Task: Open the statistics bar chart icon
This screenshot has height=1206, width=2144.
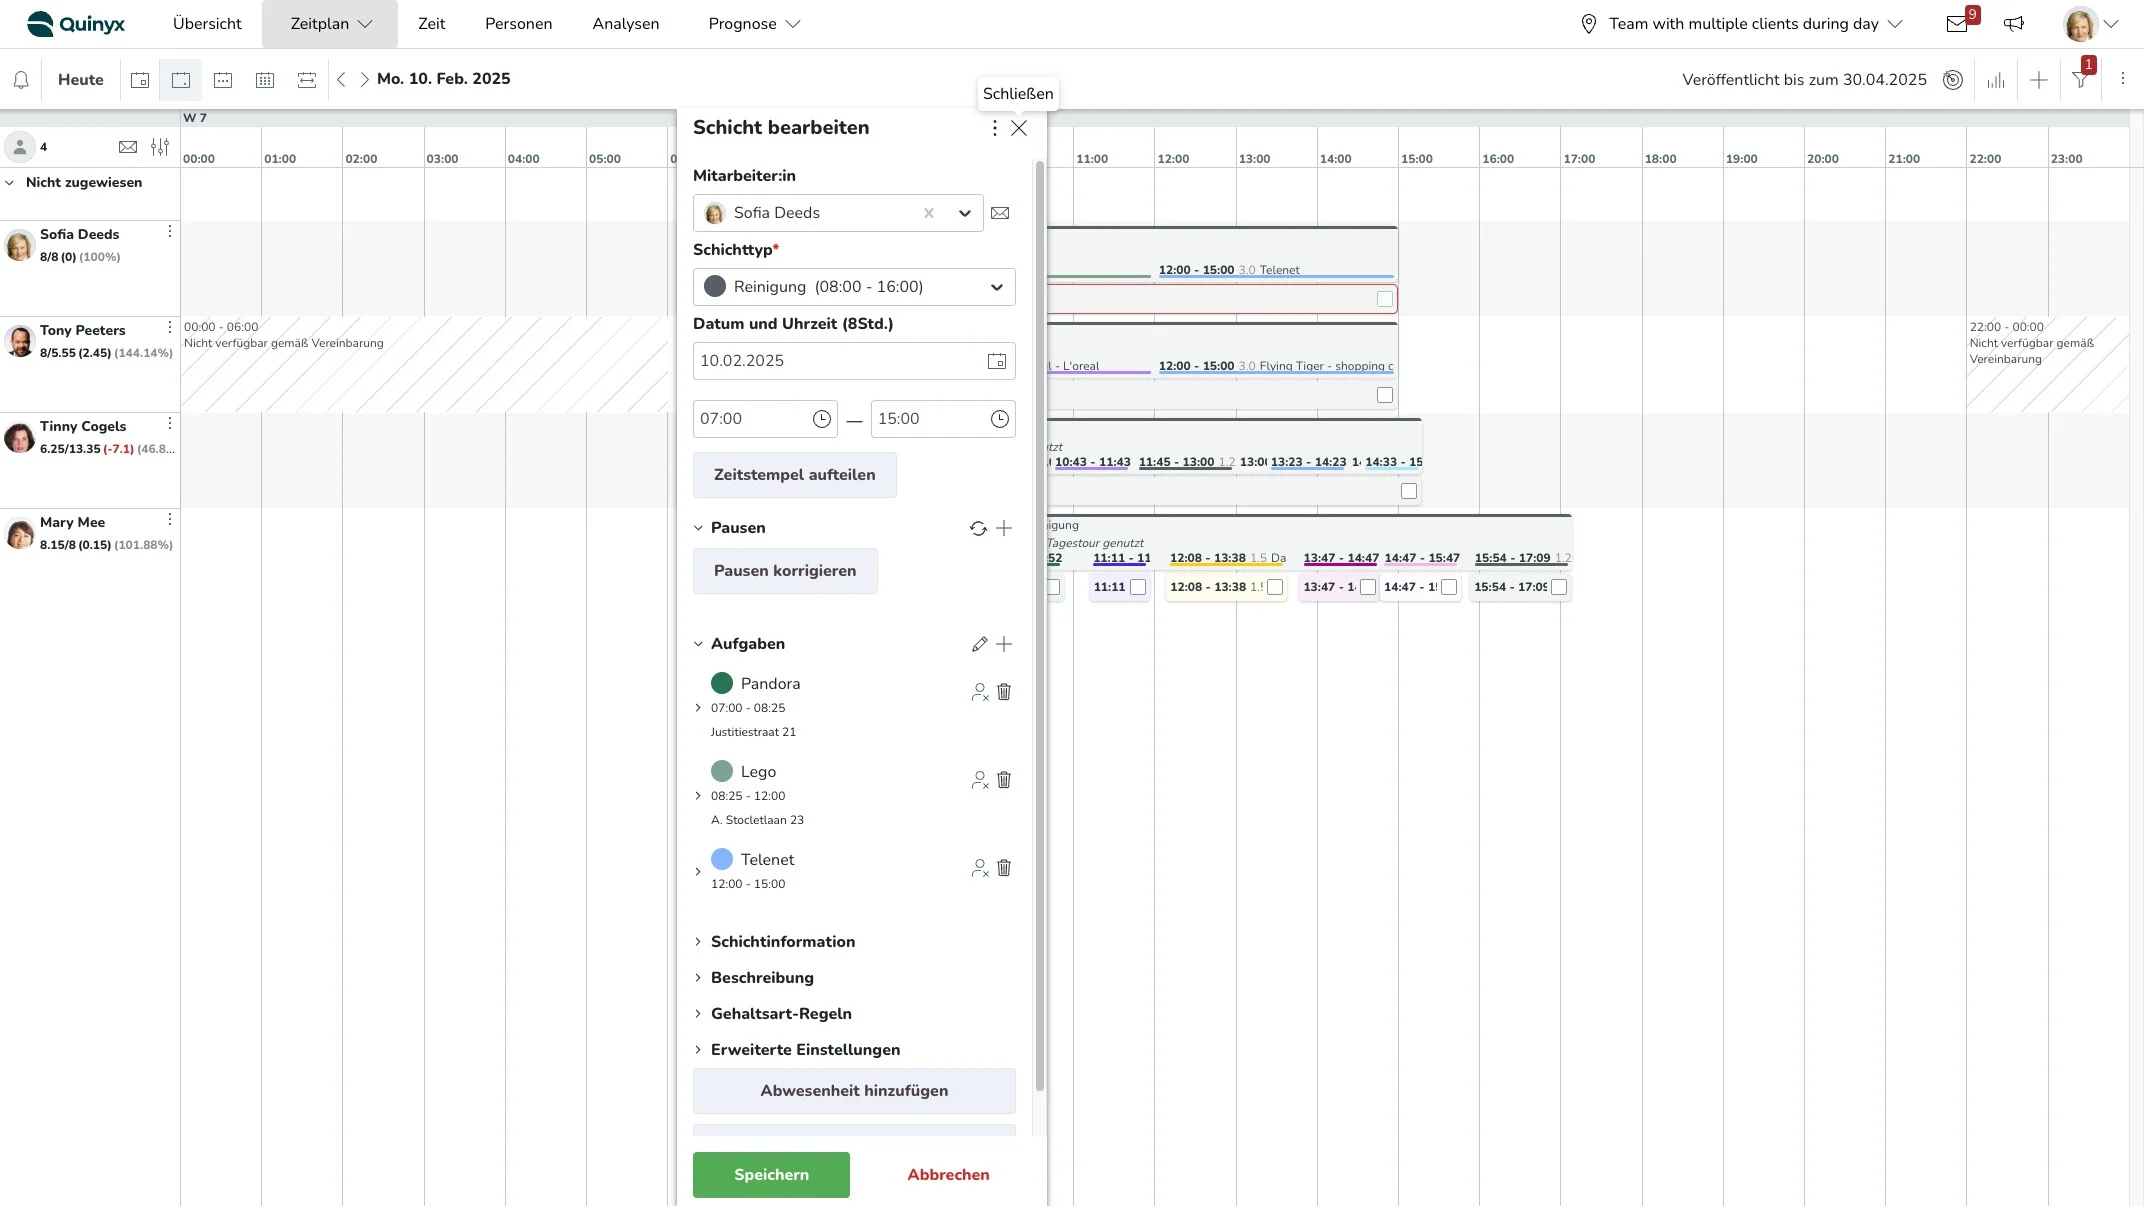Action: coord(1996,80)
